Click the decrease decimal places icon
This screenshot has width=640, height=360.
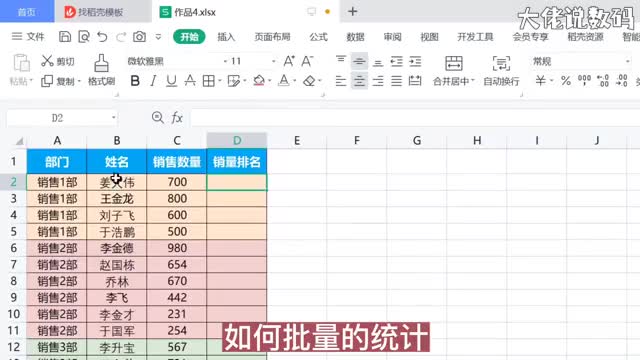[x=622, y=81]
